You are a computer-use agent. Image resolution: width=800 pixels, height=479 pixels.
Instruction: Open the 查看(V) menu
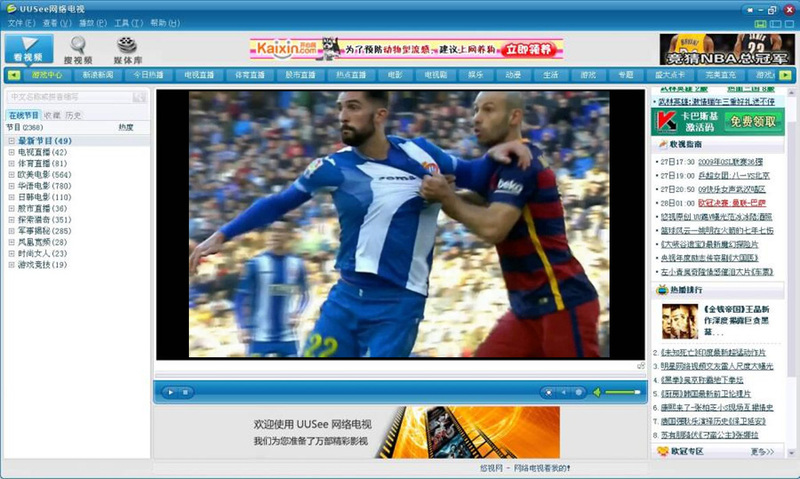pyautogui.click(x=57, y=23)
